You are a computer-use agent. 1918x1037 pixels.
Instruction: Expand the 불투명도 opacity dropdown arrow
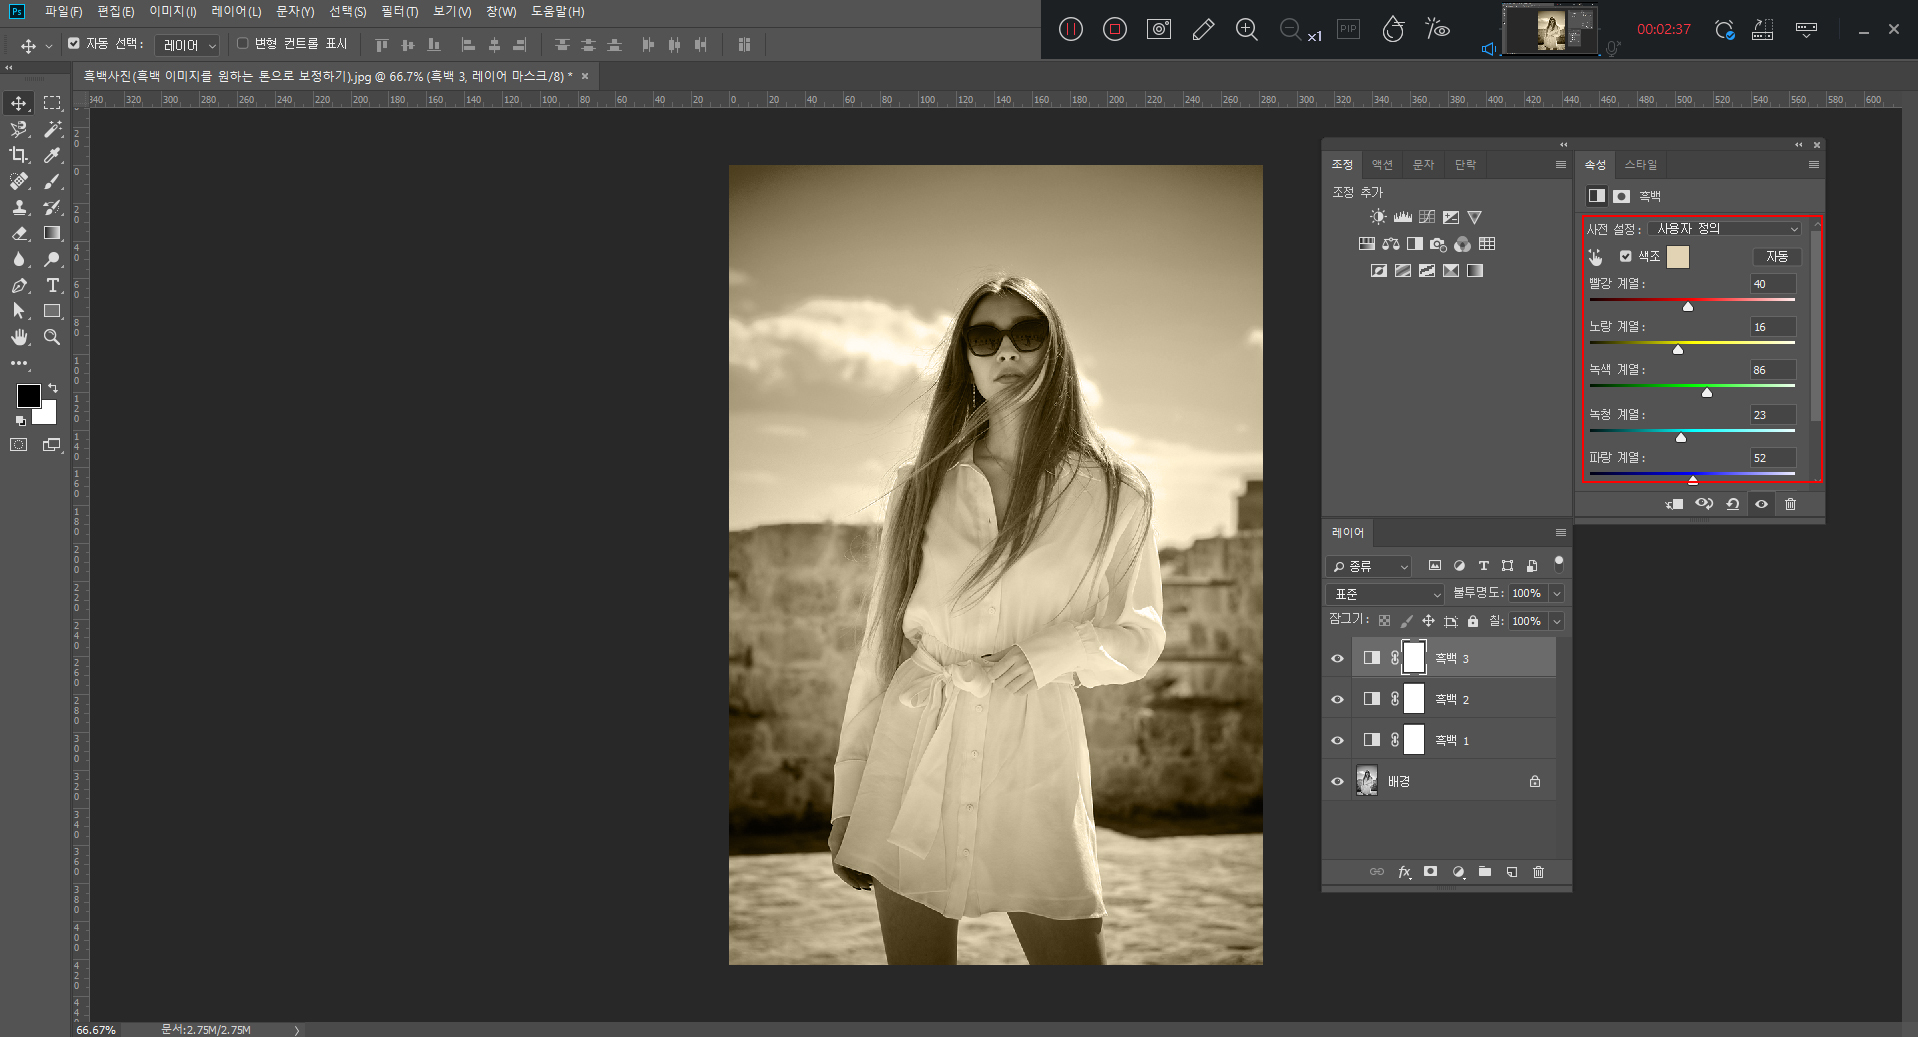point(1557,594)
